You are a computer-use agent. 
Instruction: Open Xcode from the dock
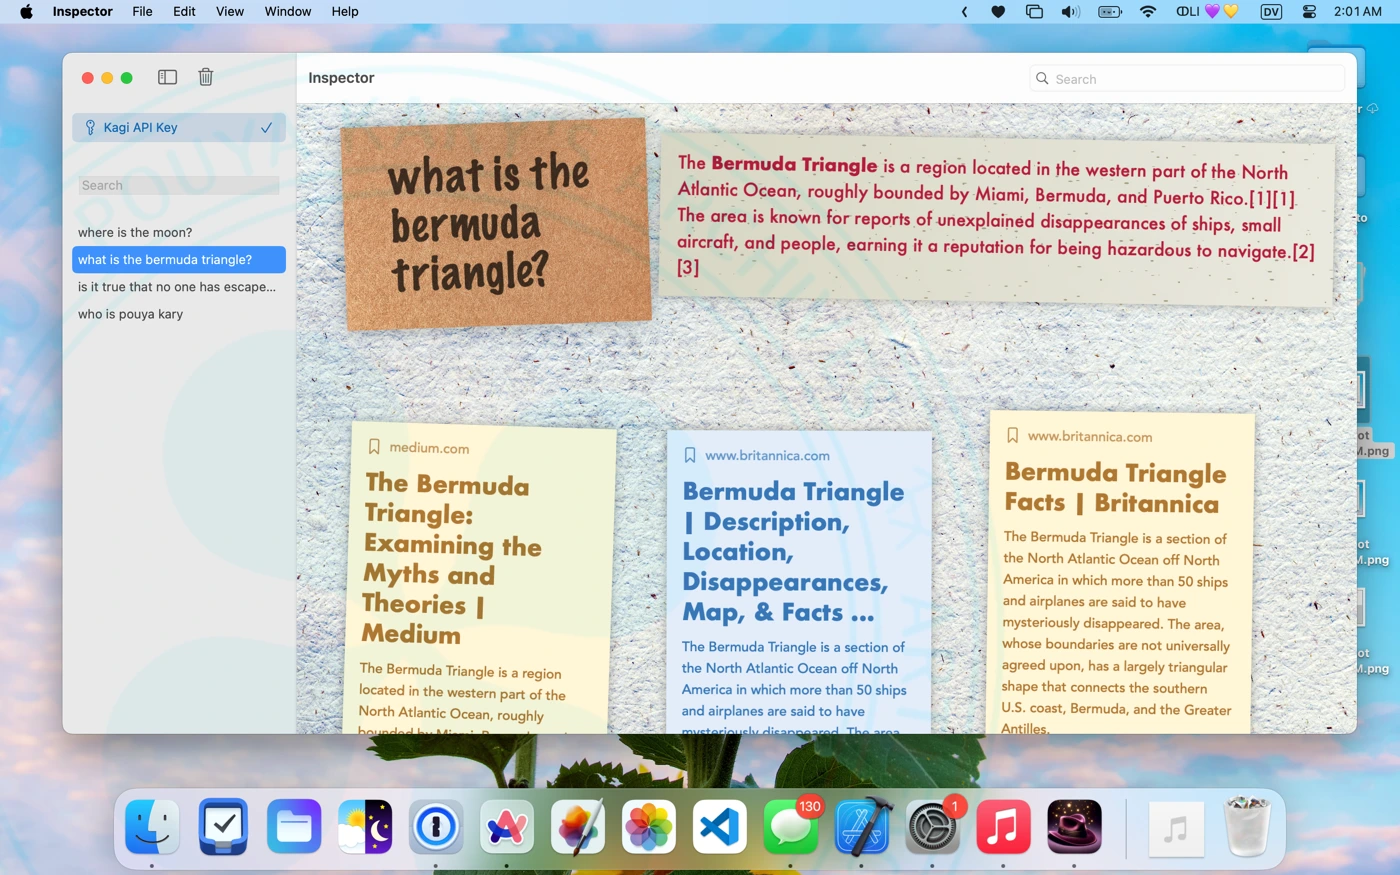(862, 828)
